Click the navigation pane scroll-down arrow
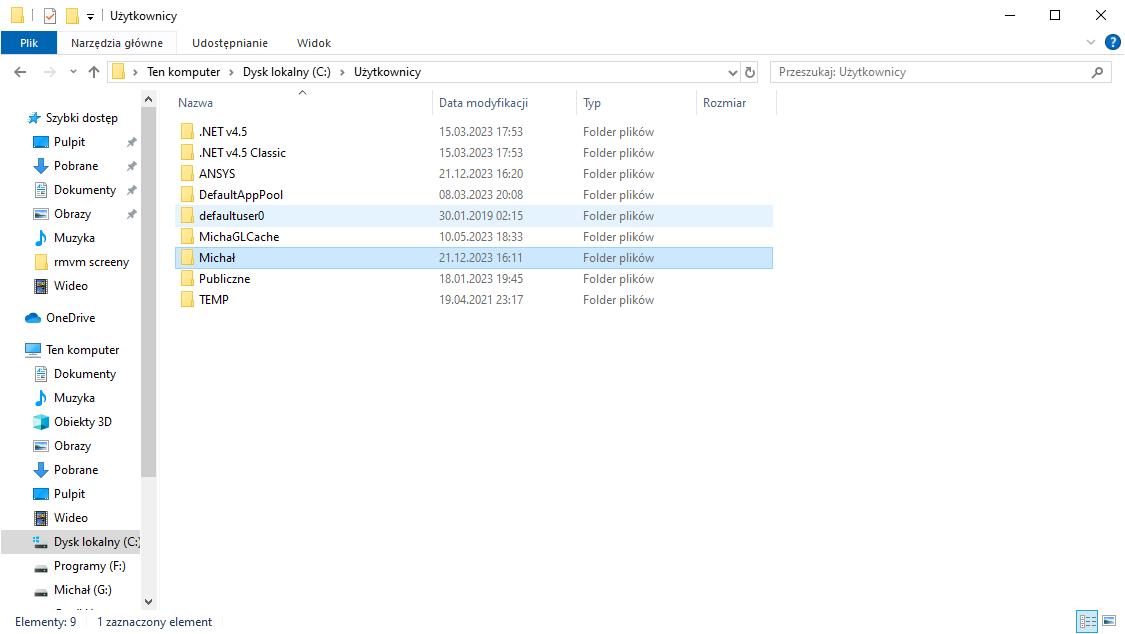1125x634 pixels. tap(149, 601)
